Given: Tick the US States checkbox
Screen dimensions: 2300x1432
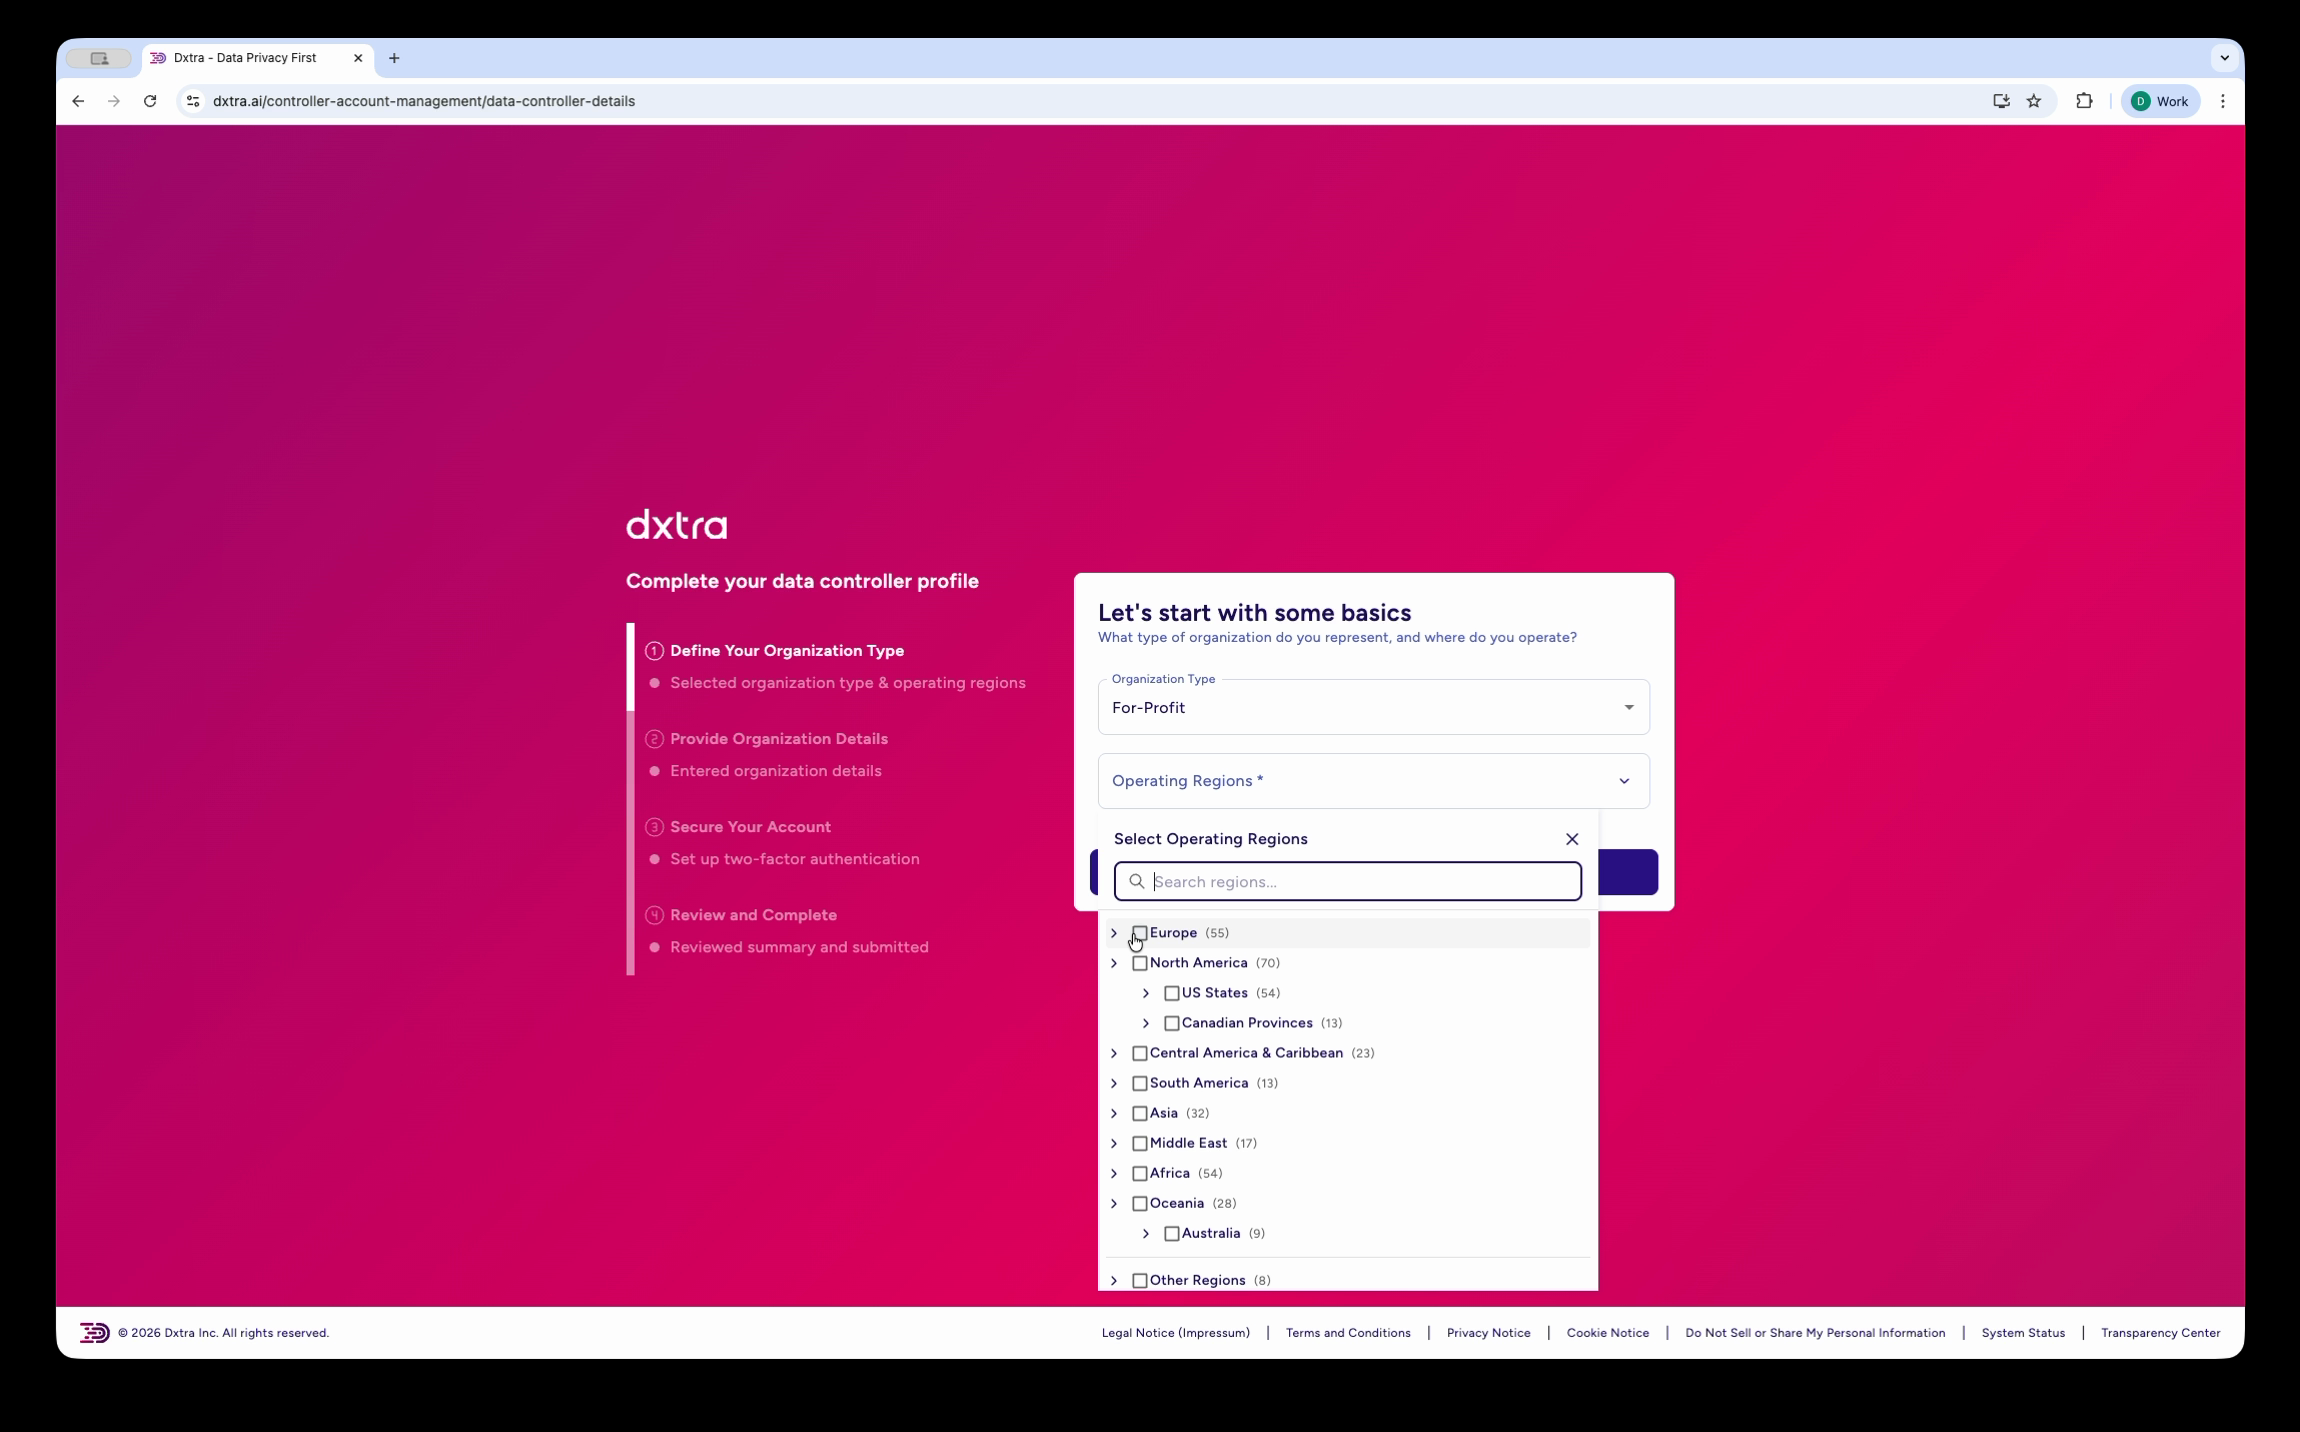Looking at the screenshot, I should tap(1171, 993).
